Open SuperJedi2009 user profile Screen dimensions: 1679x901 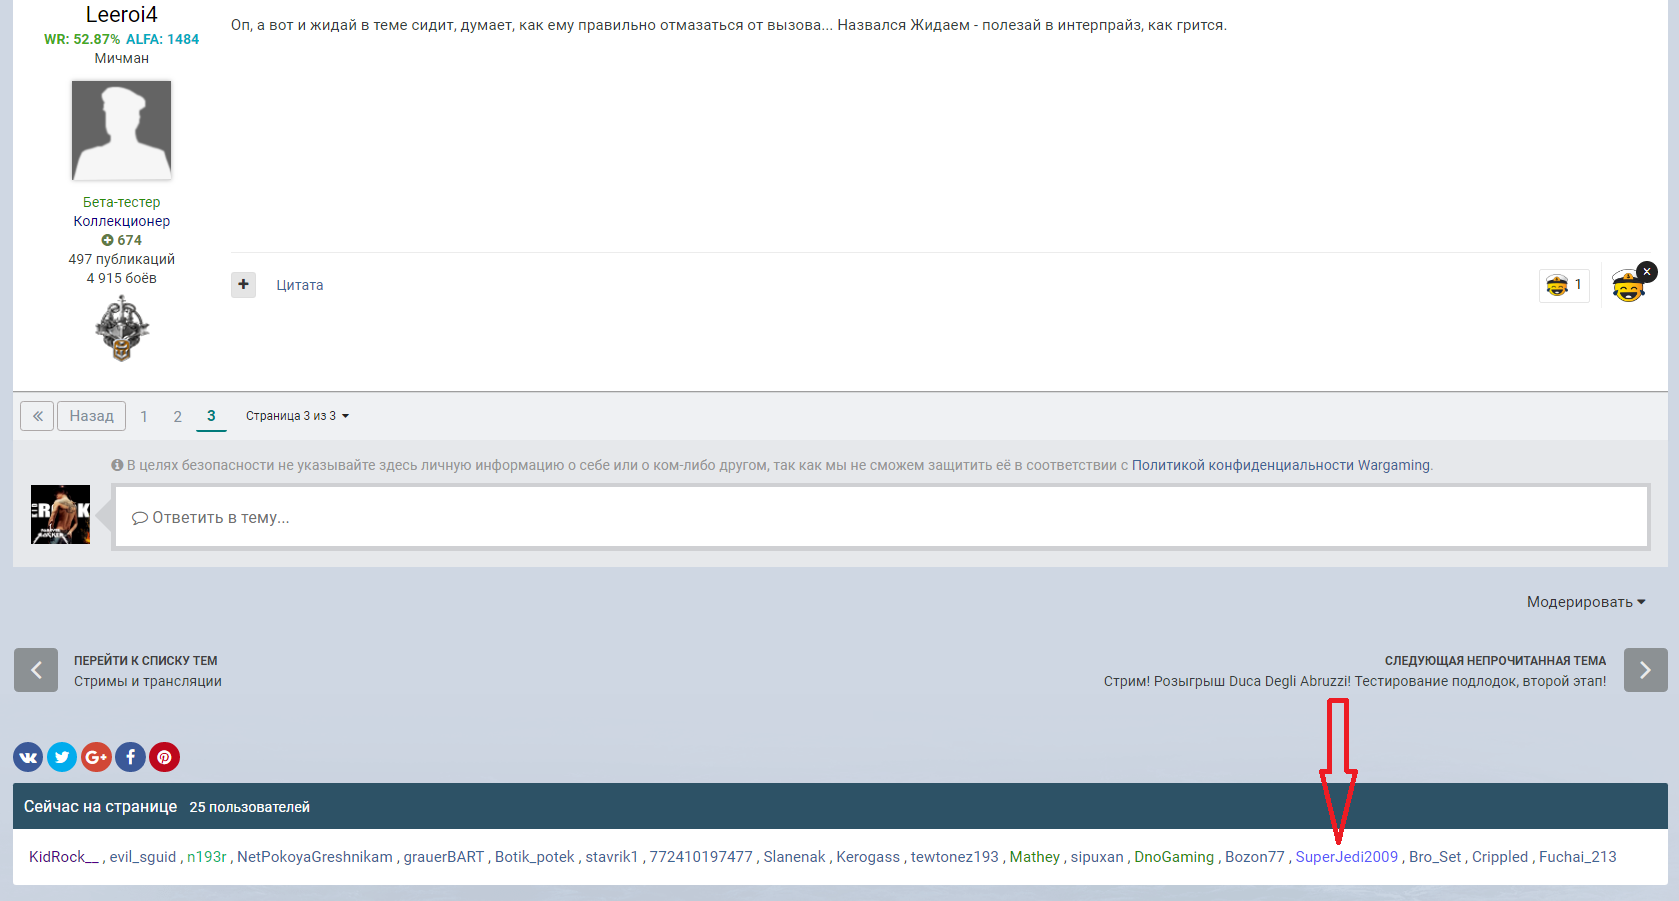click(1346, 857)
